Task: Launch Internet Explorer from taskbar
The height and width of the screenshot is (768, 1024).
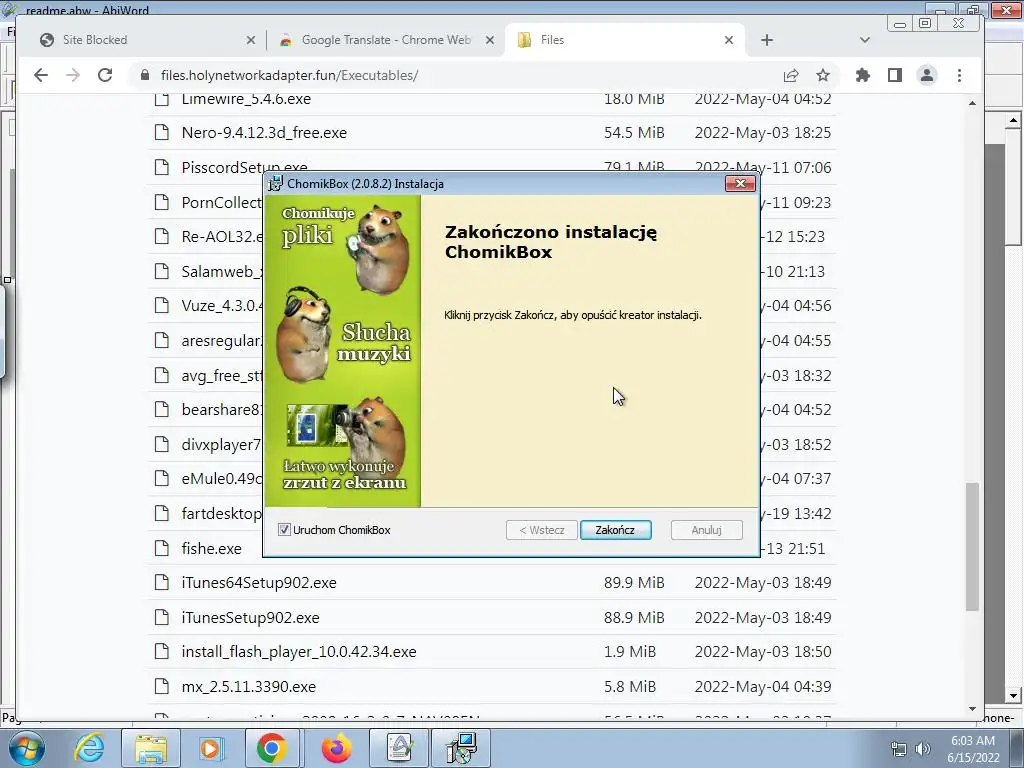Action: [x=89, y=748]
